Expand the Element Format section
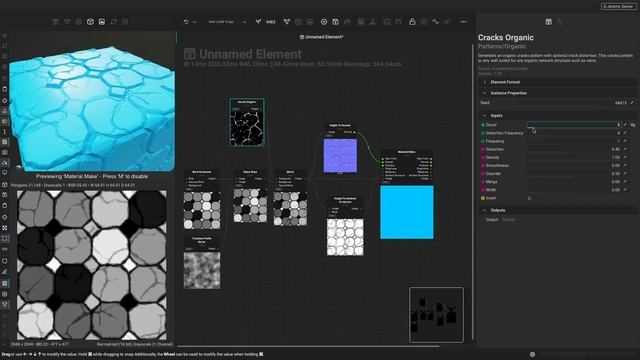 coord(556,82)
